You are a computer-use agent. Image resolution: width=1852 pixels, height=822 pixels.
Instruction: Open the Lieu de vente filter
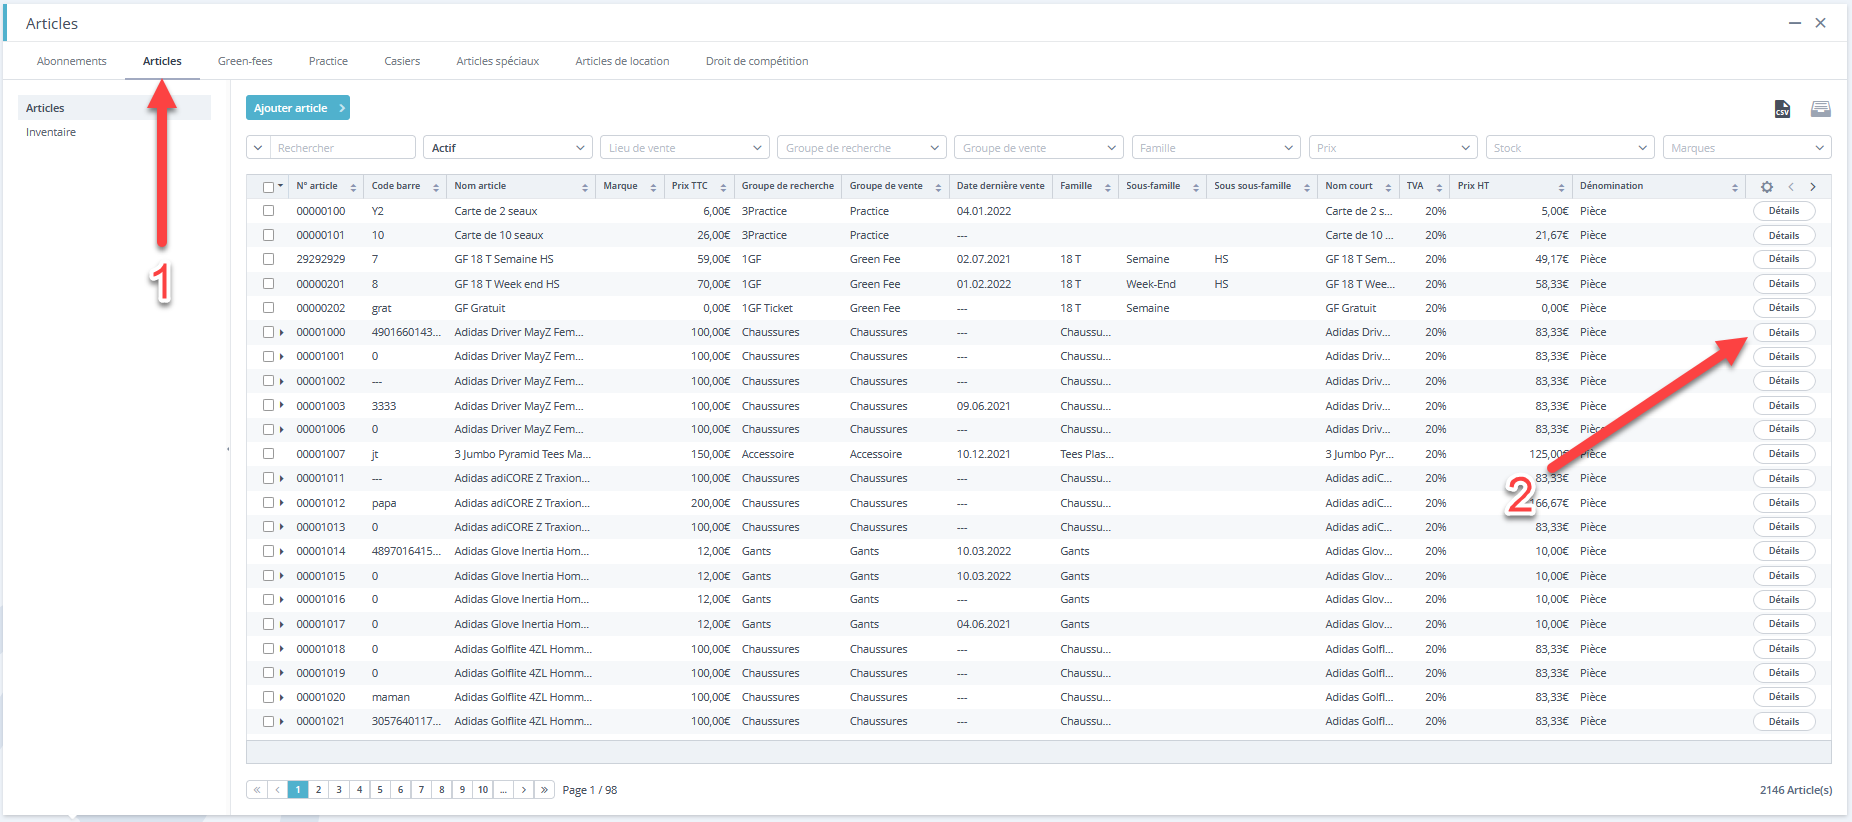click(x=685, y=148)
